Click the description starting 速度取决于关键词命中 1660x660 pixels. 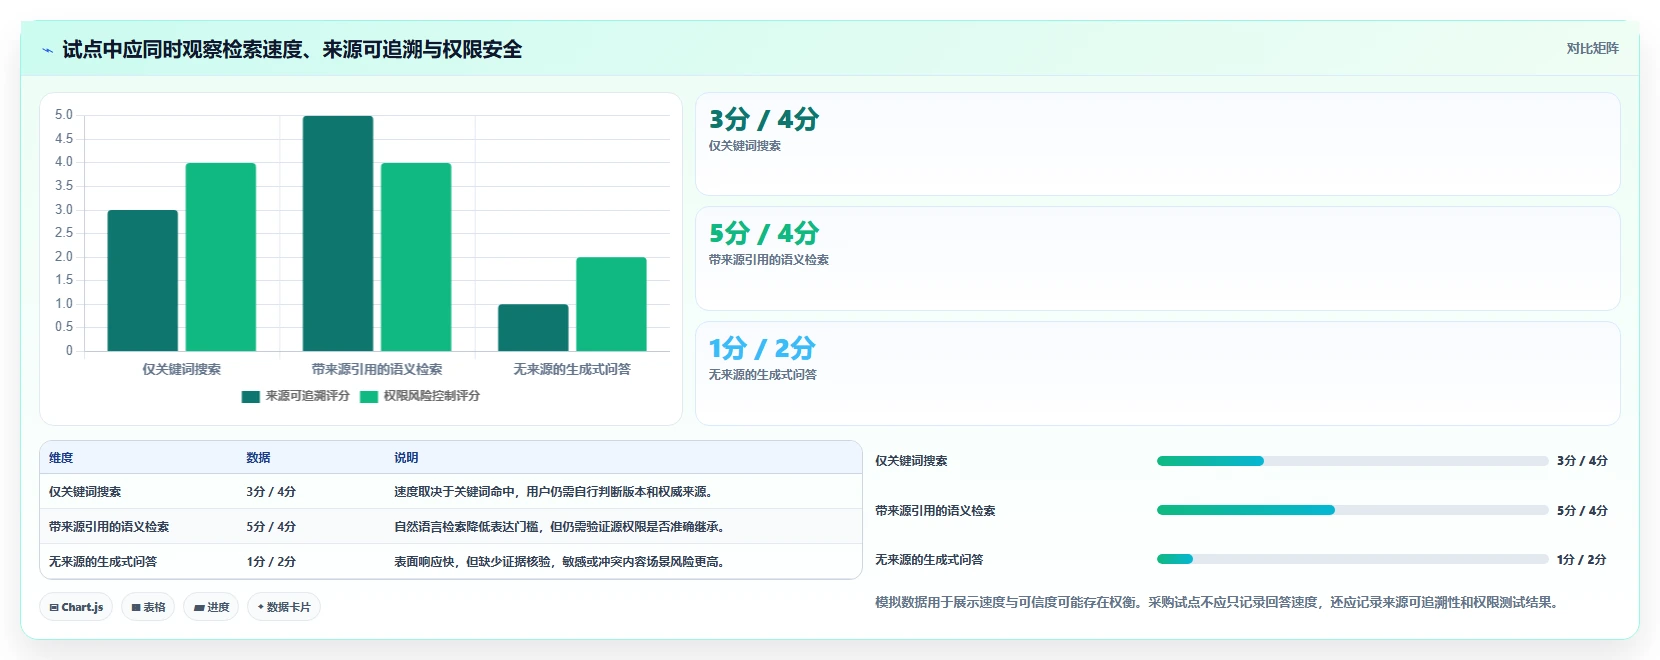pos(553,492)
